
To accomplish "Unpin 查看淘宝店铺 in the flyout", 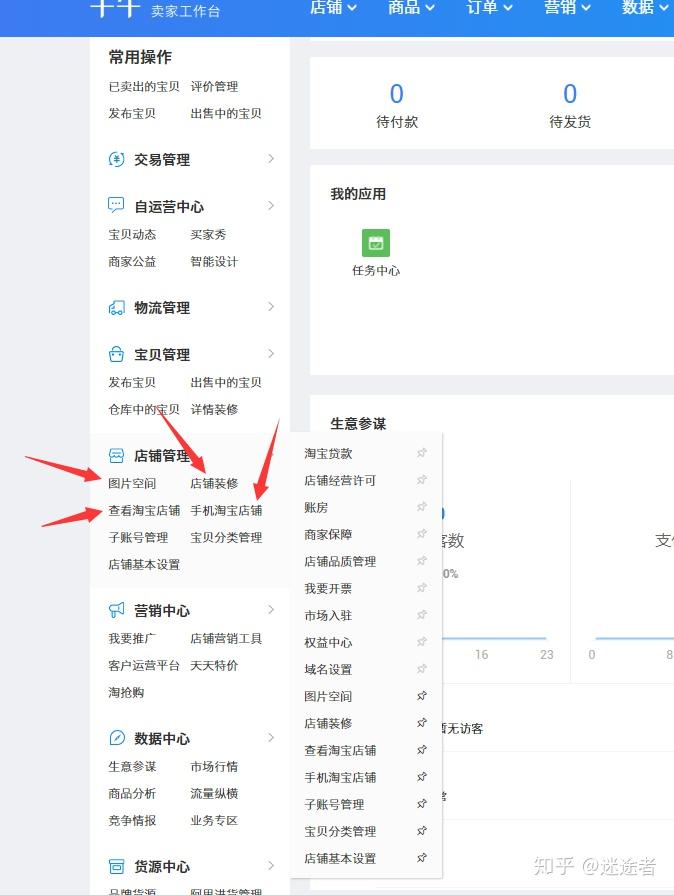I will (x=422, y=750).
